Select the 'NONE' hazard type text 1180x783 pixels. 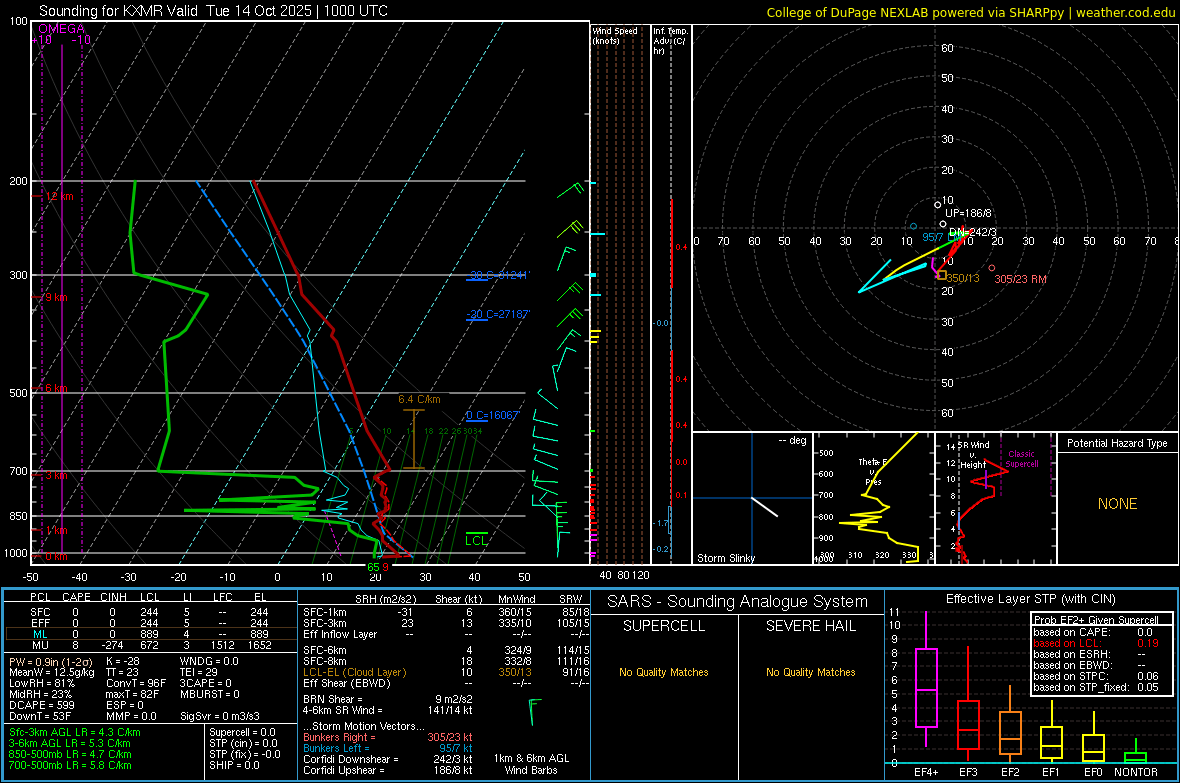[1118, 504]
